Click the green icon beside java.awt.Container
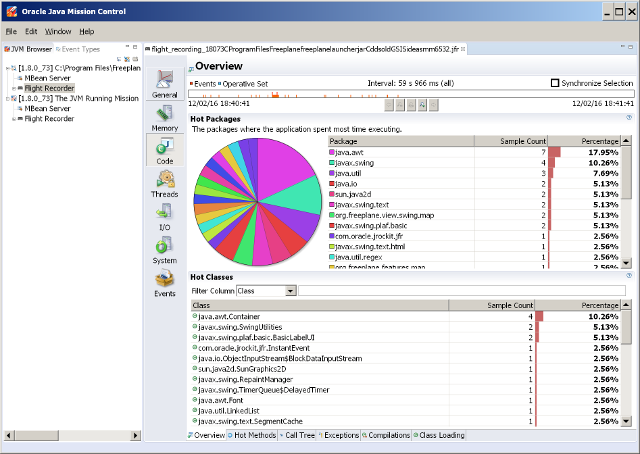This screenshot has width=640, height=454. tap(195, 316)
